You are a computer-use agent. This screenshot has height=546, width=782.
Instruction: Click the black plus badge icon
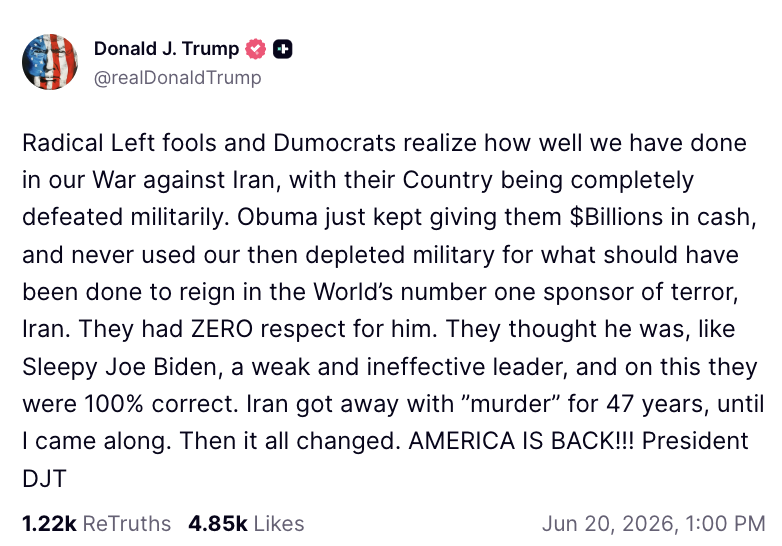[283, 49]
